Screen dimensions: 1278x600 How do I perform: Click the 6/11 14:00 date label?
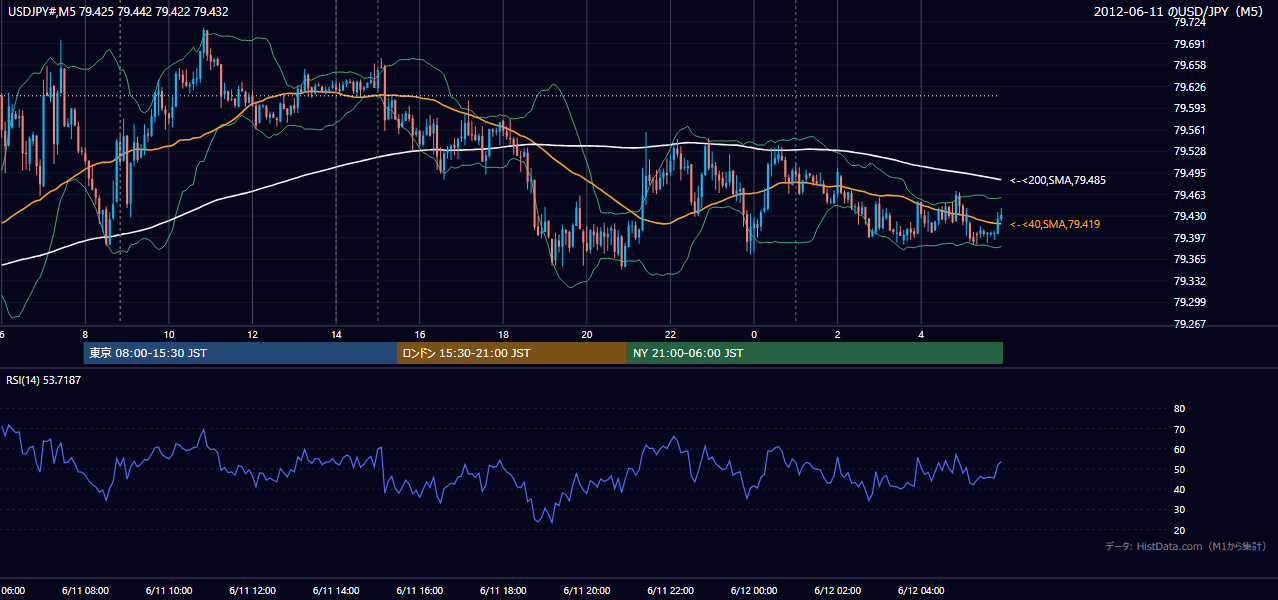[336, 590]
